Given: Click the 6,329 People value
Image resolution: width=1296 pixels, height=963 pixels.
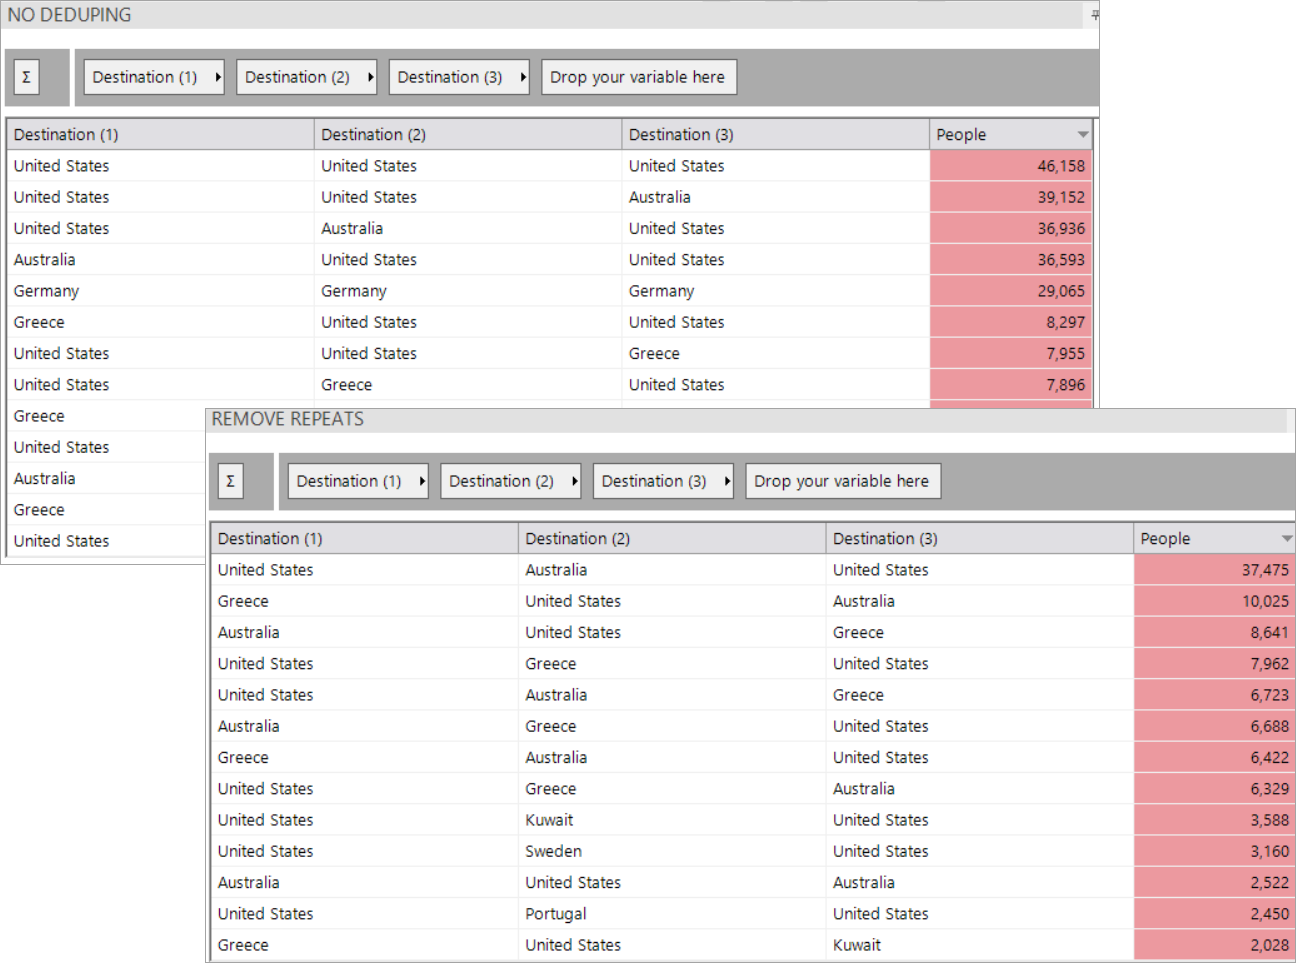Looking at the screenshot, I should point(1269,789).
